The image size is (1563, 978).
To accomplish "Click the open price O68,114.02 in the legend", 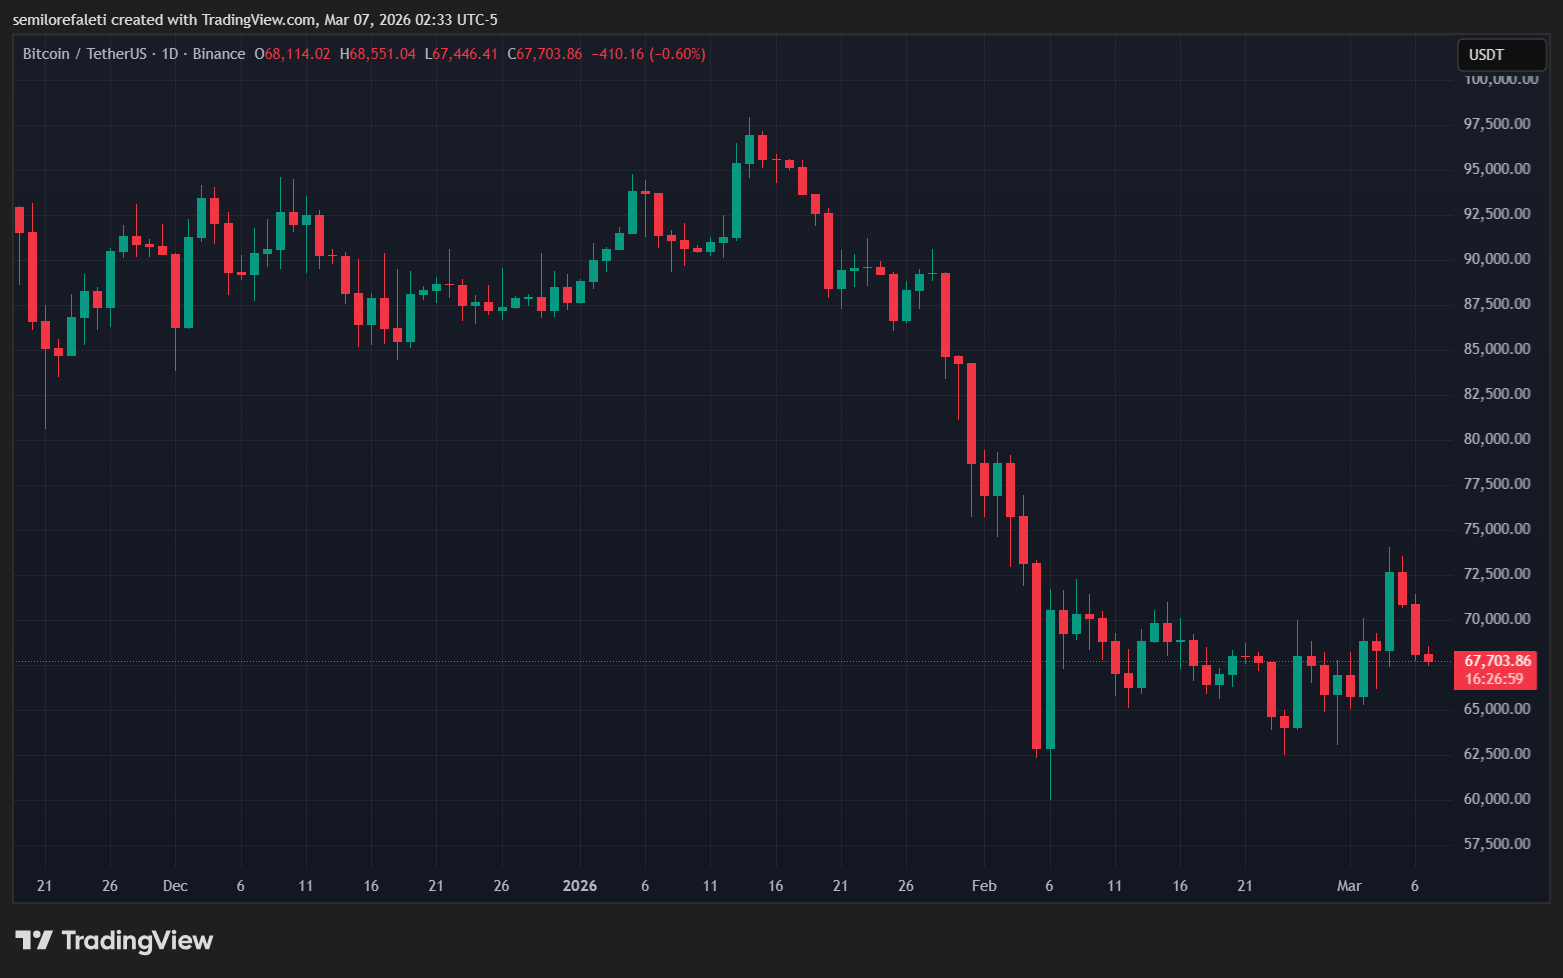I will (x=292, y=54).
